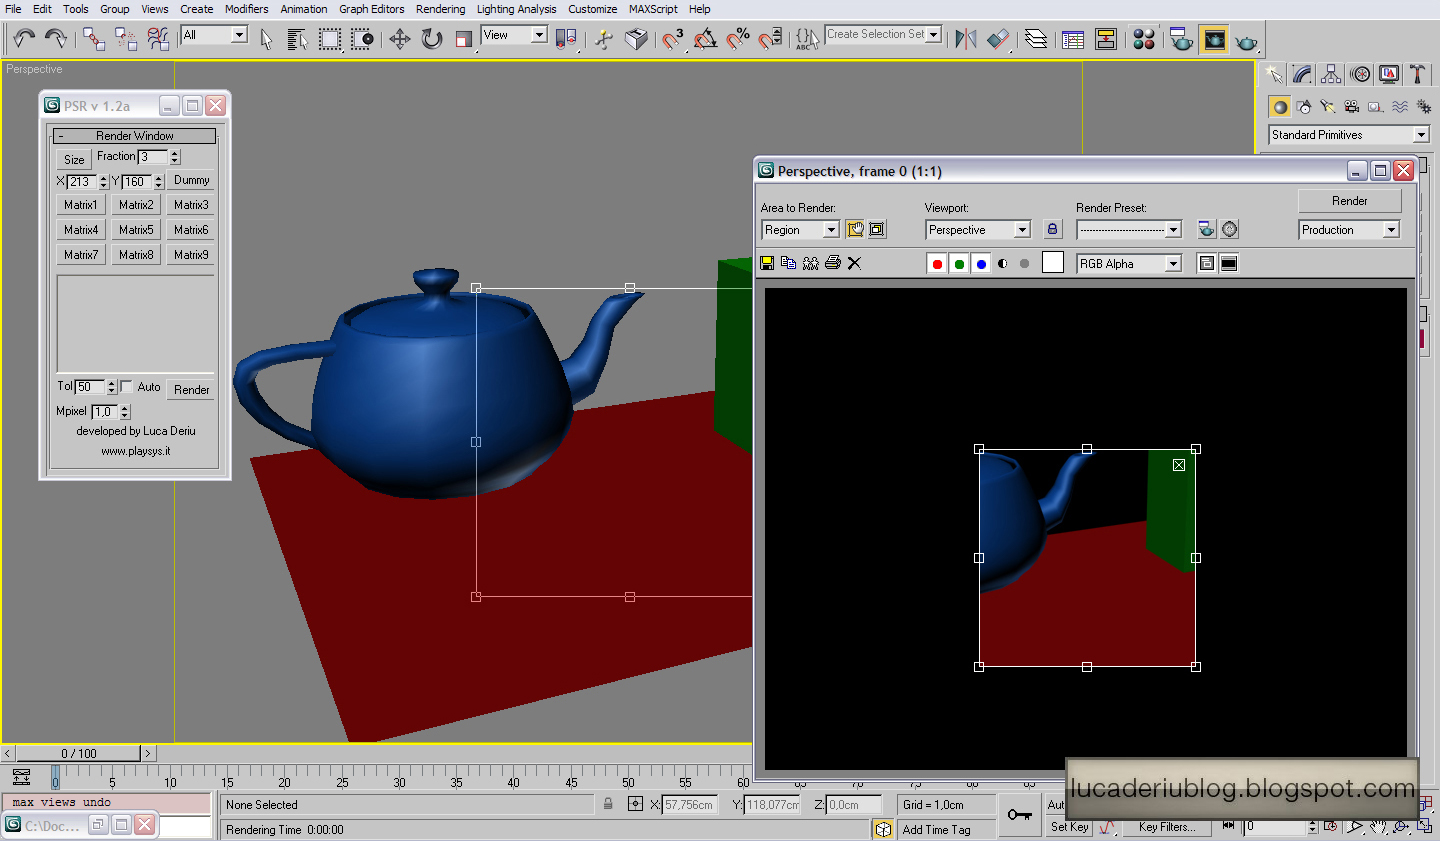Expand the Render Preset dropdown
The image size is (1440, 841).
(x=1129, y=229)
